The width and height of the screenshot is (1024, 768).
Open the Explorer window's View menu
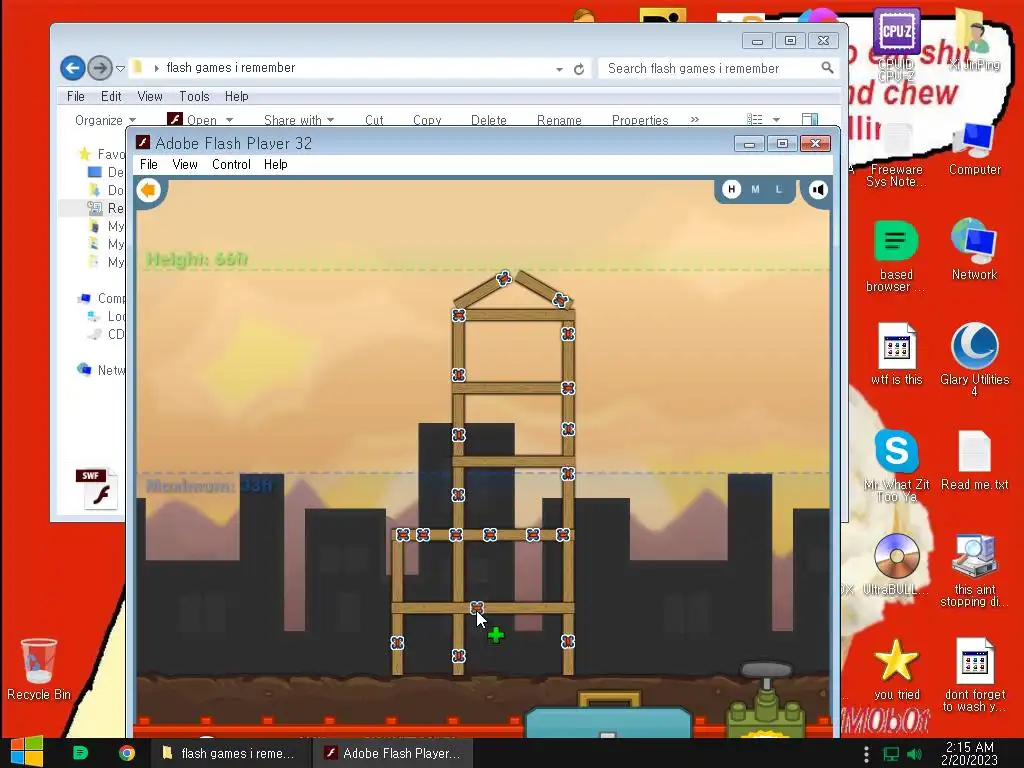[150, 97]
